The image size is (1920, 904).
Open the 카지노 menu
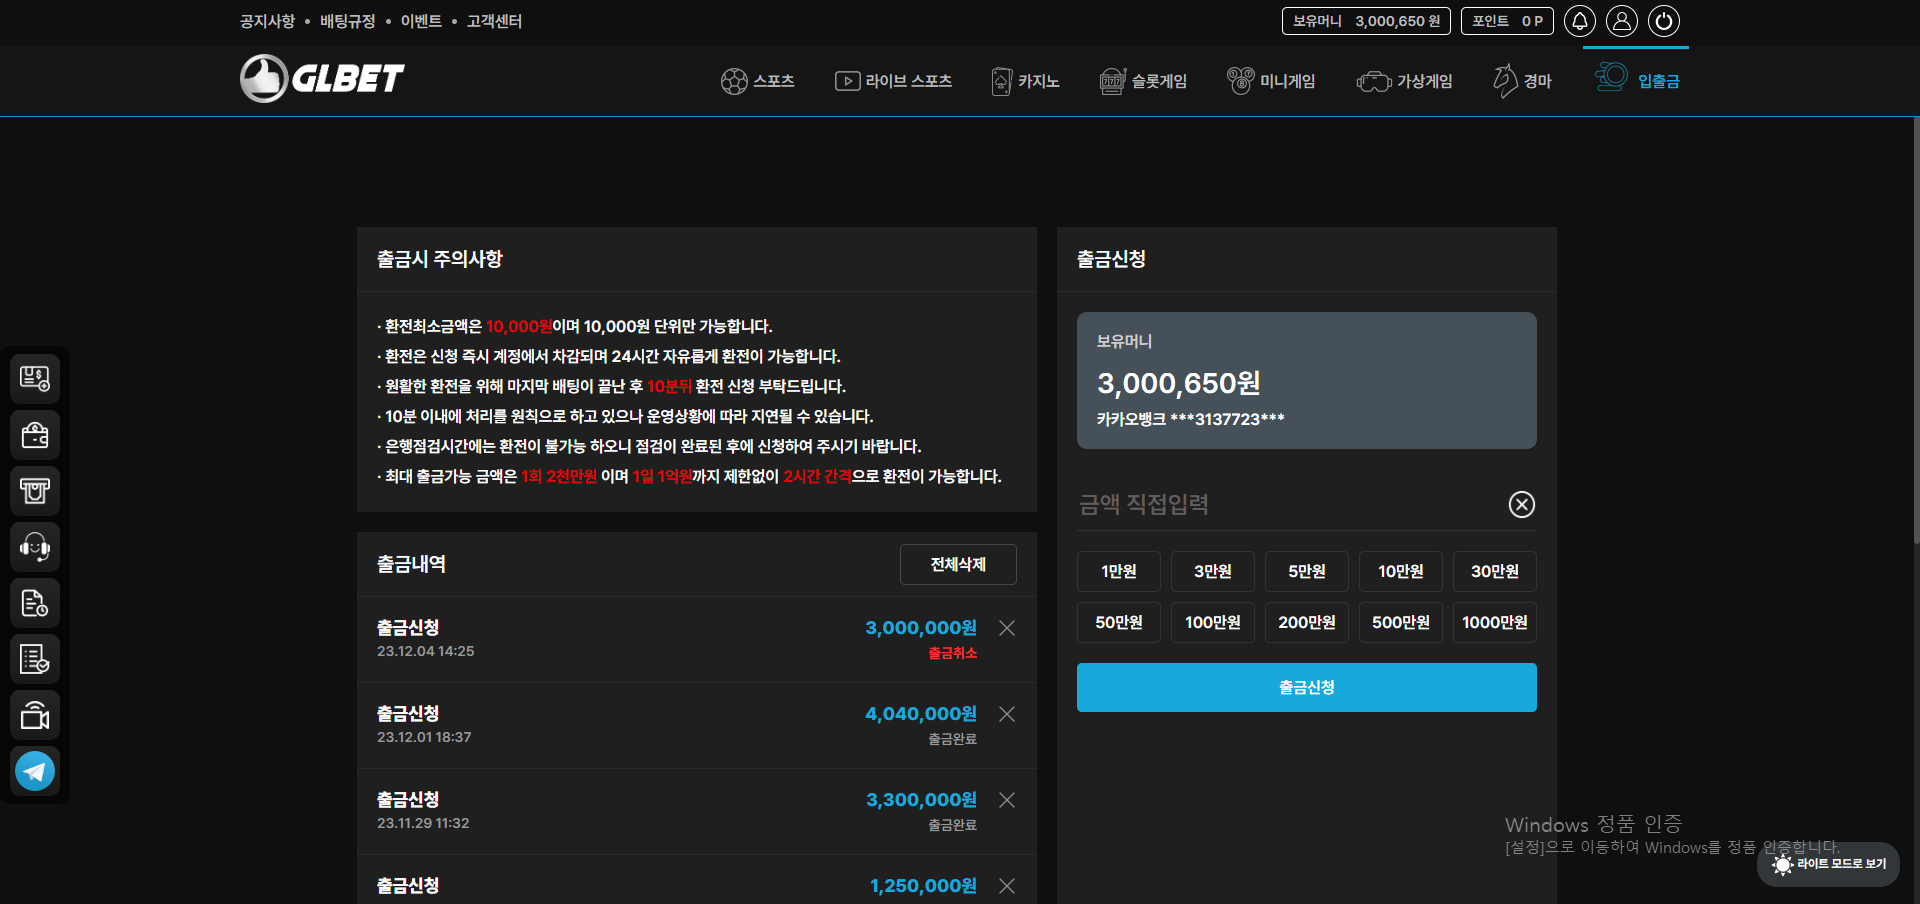click(x=1025, y=81)
